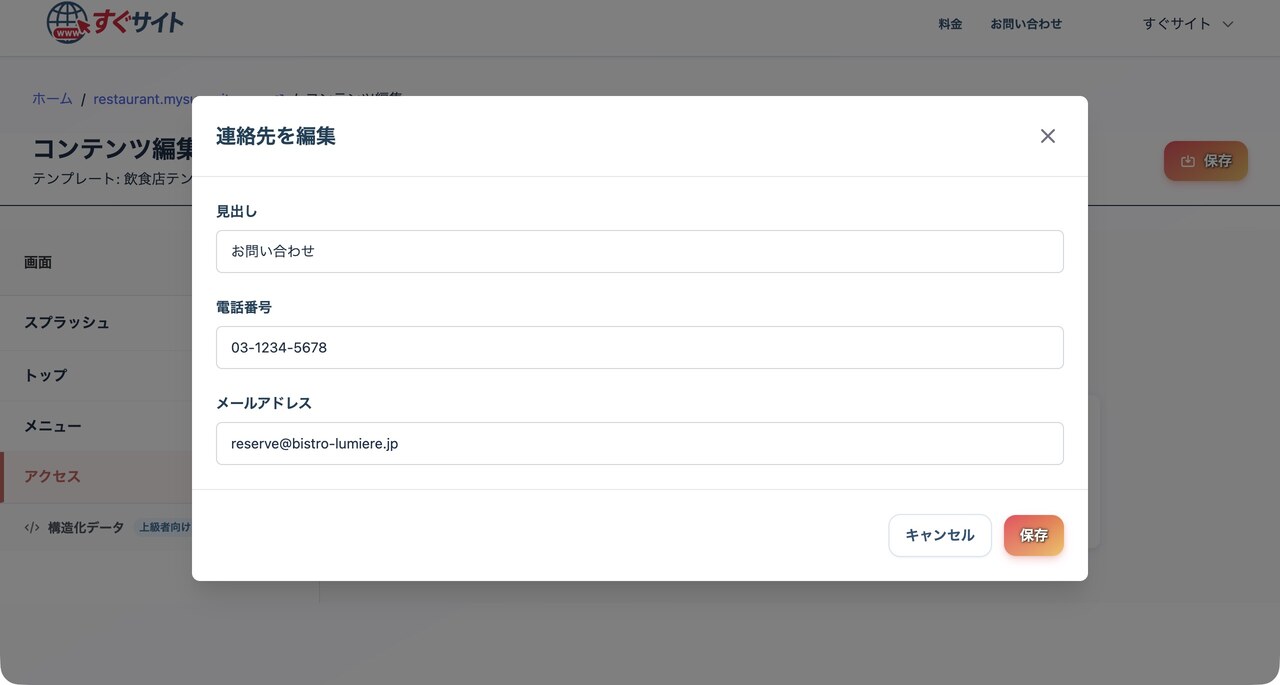Click the メールアドレス field with reserve@bistro-lumiere.jp

[x=640, y=443]
